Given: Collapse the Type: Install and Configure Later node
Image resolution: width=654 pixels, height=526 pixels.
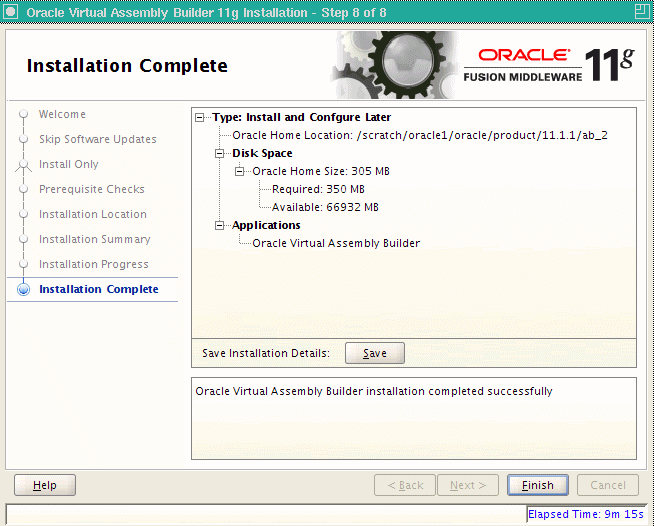Looking at the screenshot, I should pos(200,118).
